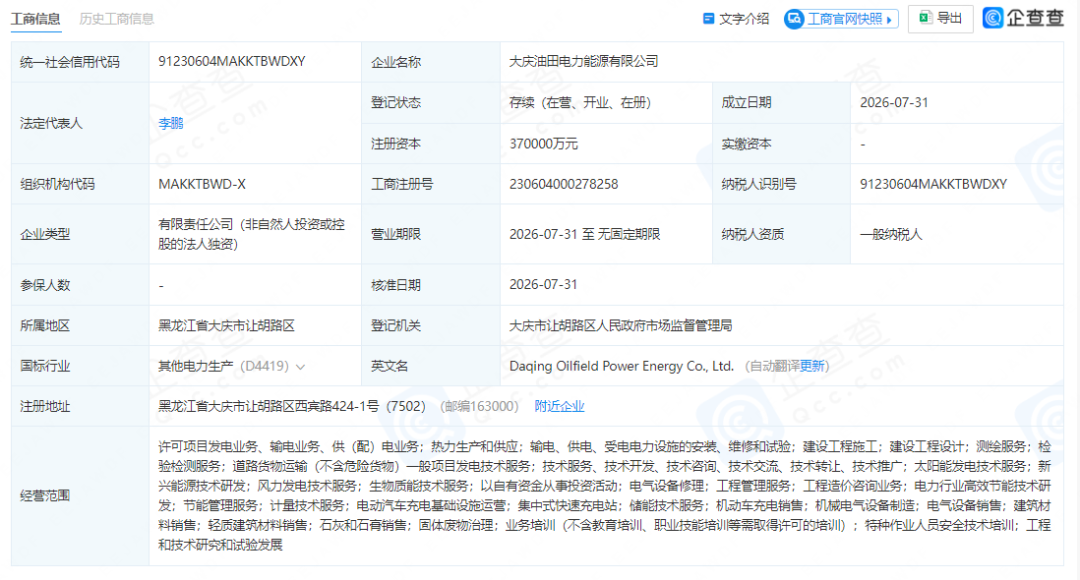
Task: Click the 法定代表人 label cell
Action: (x=80, y=123)
